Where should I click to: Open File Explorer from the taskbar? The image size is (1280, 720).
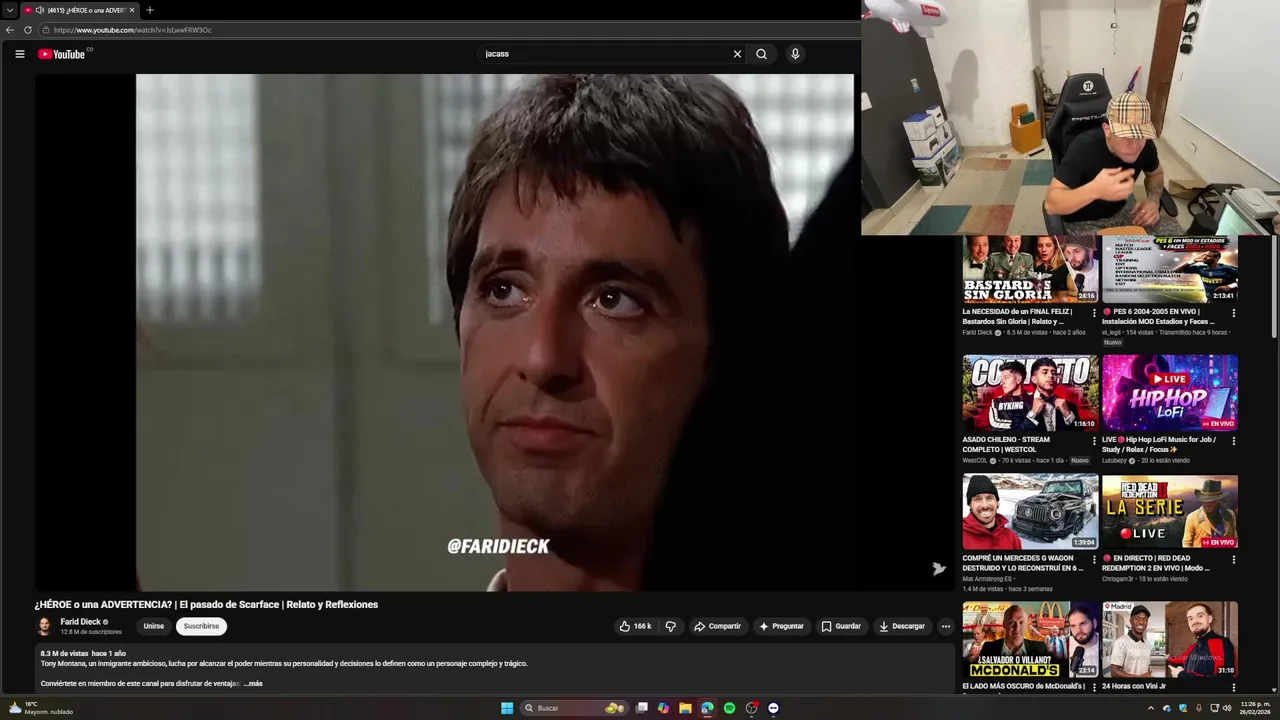click(685, 708)
